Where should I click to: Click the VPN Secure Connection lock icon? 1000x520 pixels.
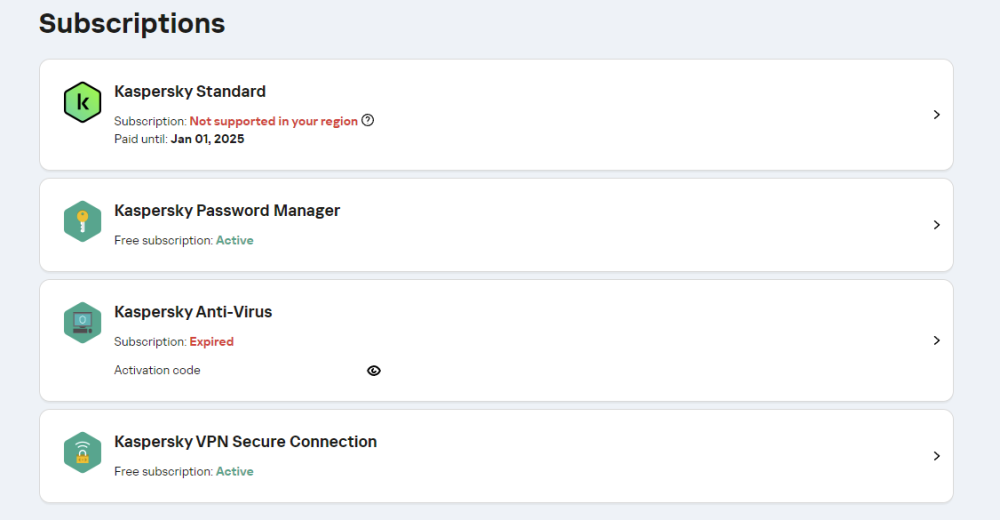coord(82,452)
